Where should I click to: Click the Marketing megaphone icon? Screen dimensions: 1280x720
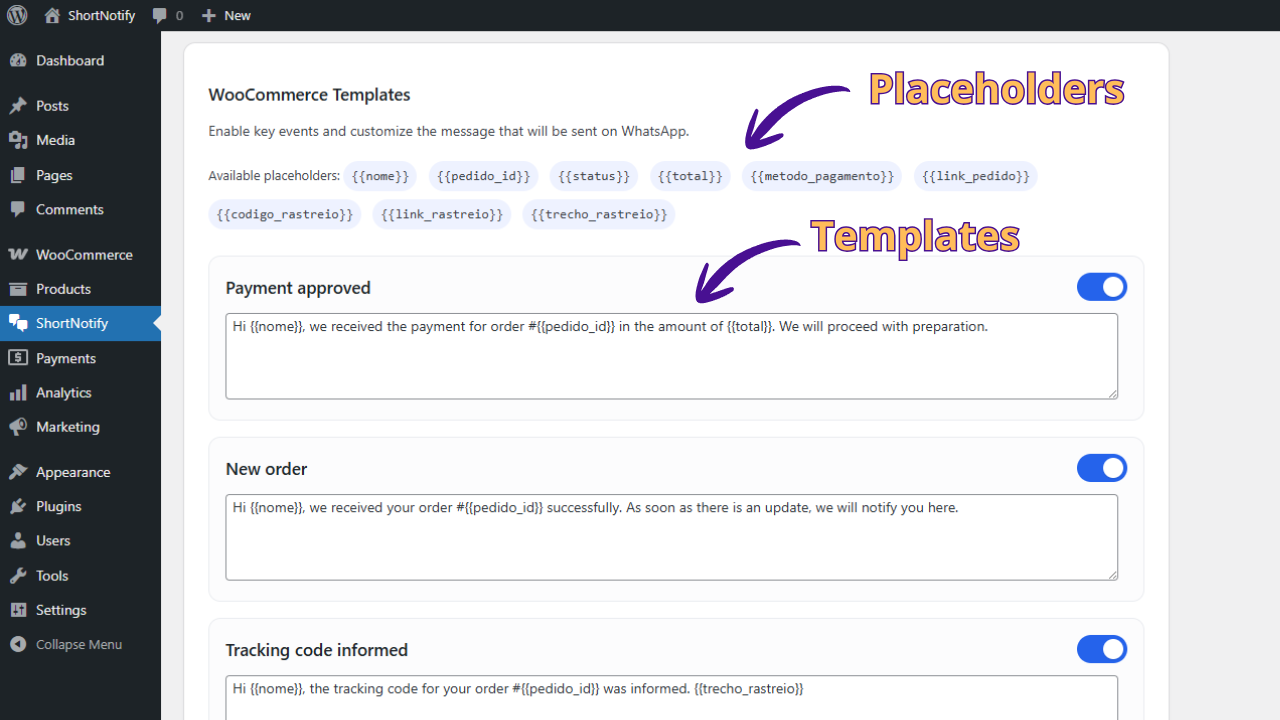[x=18, y=427]
